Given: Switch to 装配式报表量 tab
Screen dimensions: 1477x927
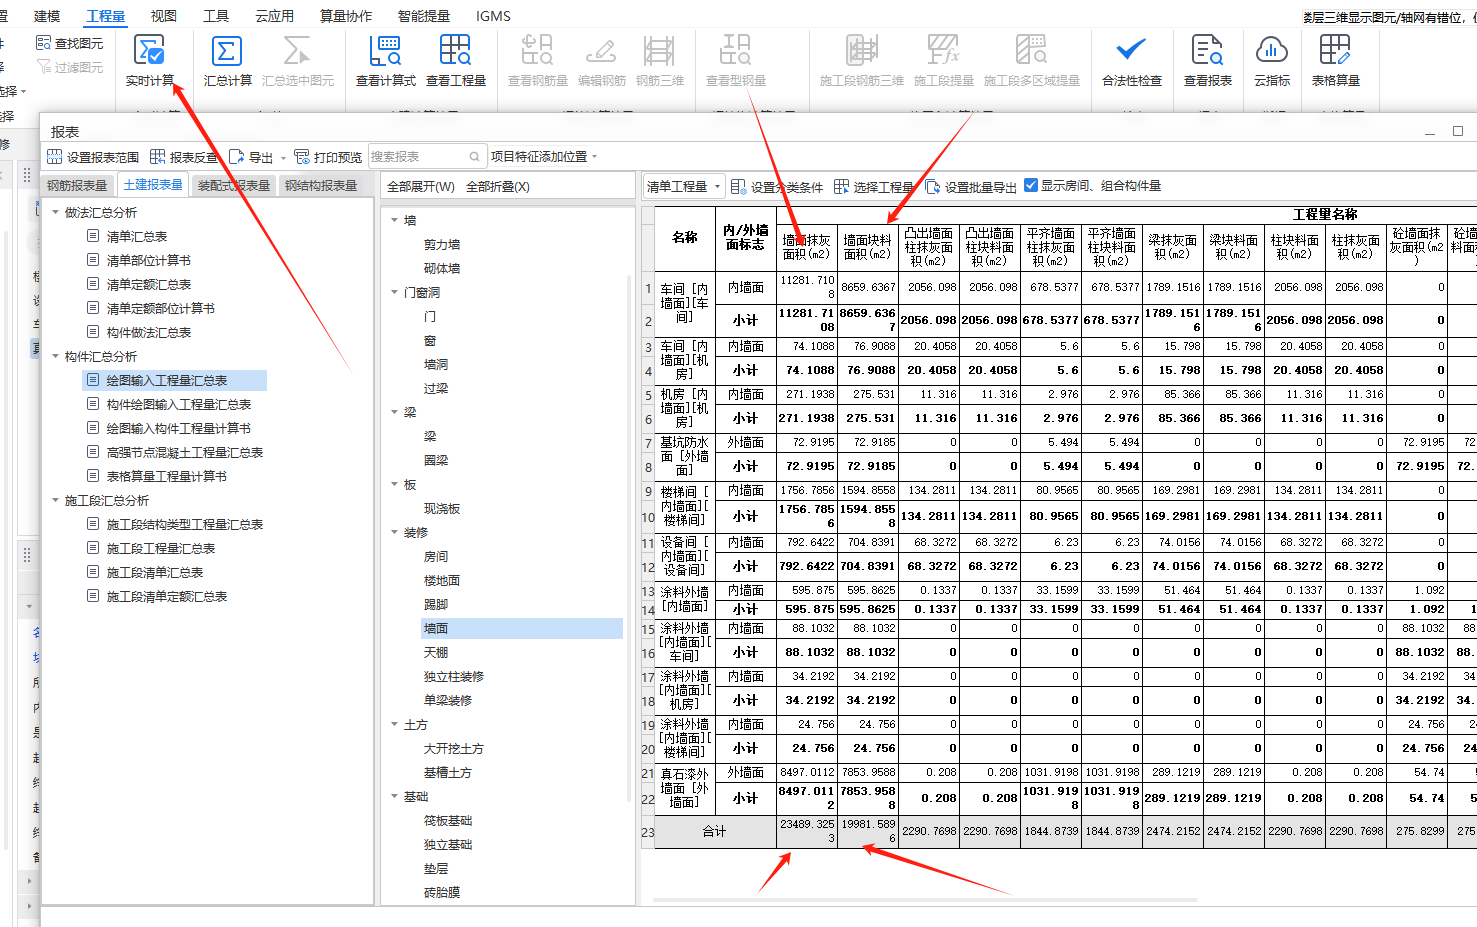Looking at the screenshot, I should 234,185.
